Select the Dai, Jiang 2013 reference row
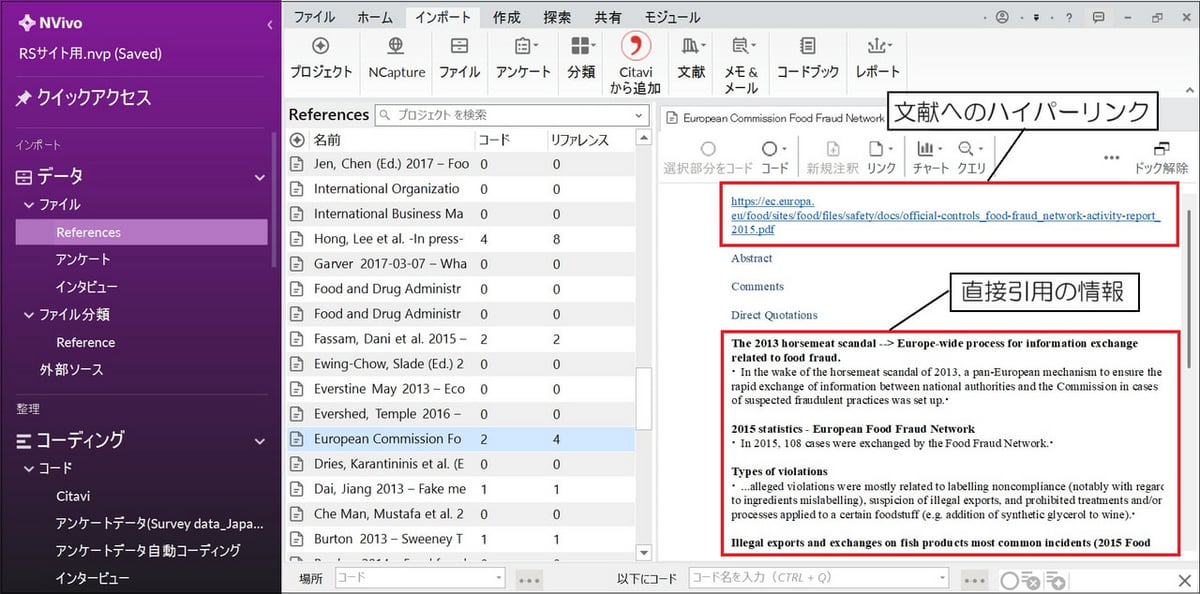 [x=389, y=489]
